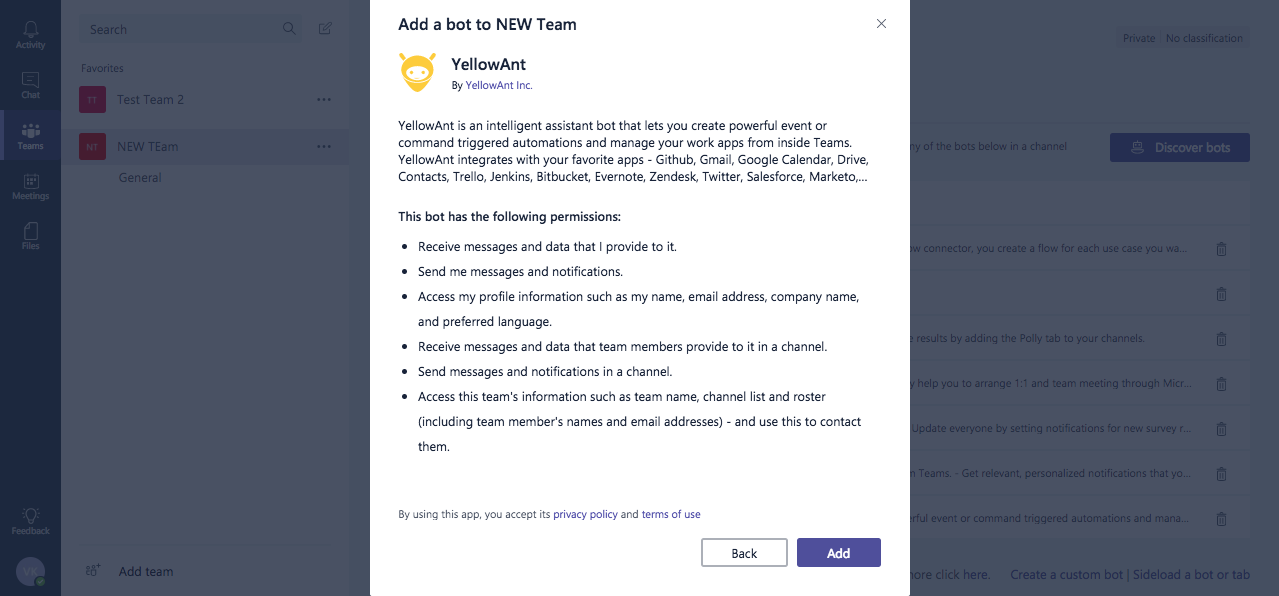Click the search magnifier icon
Image resolution: width=1279 pixels, height=596 pixels.
pyautogui.click(x=289, y=29)
